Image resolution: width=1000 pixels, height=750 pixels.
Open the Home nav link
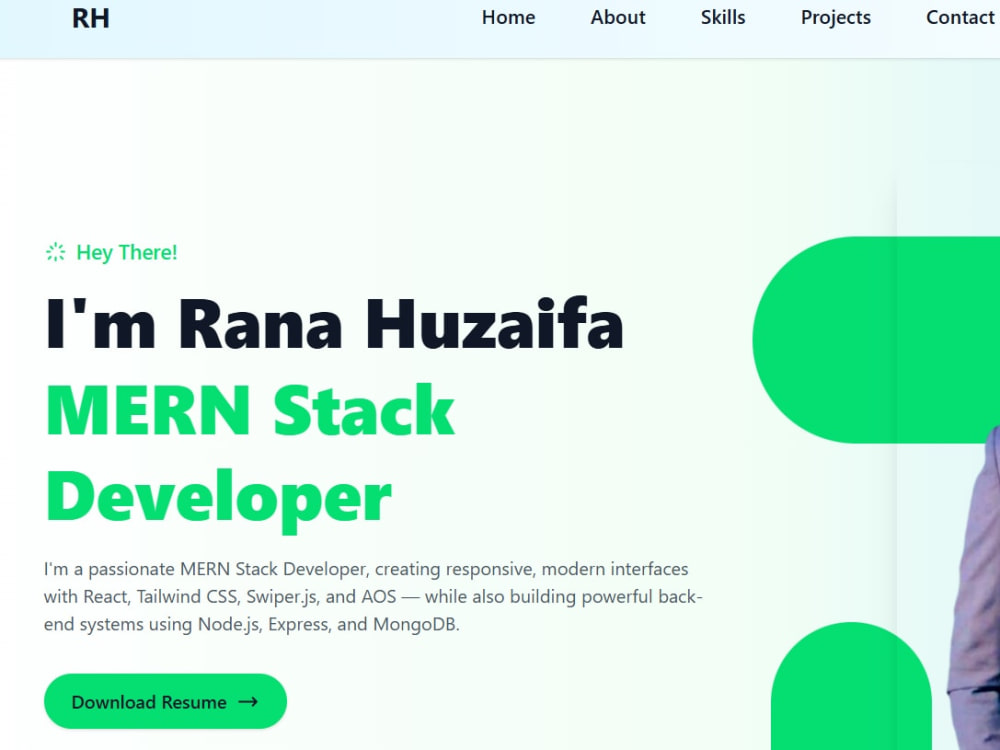click(x=508, y=17)
